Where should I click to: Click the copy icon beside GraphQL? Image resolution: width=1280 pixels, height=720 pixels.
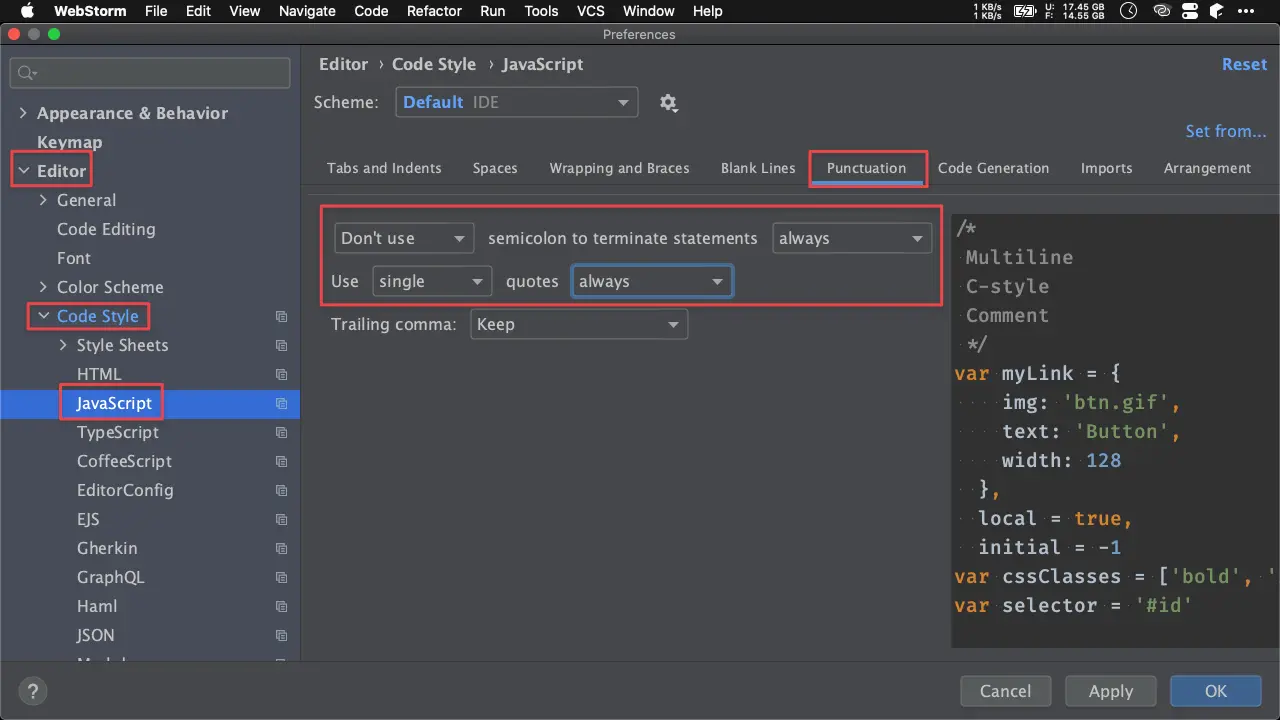[x=281, y=578]
